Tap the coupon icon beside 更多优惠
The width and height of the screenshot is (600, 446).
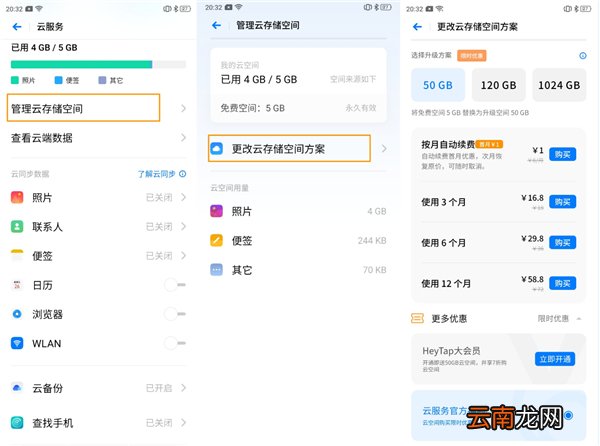[x=417, y=318]
